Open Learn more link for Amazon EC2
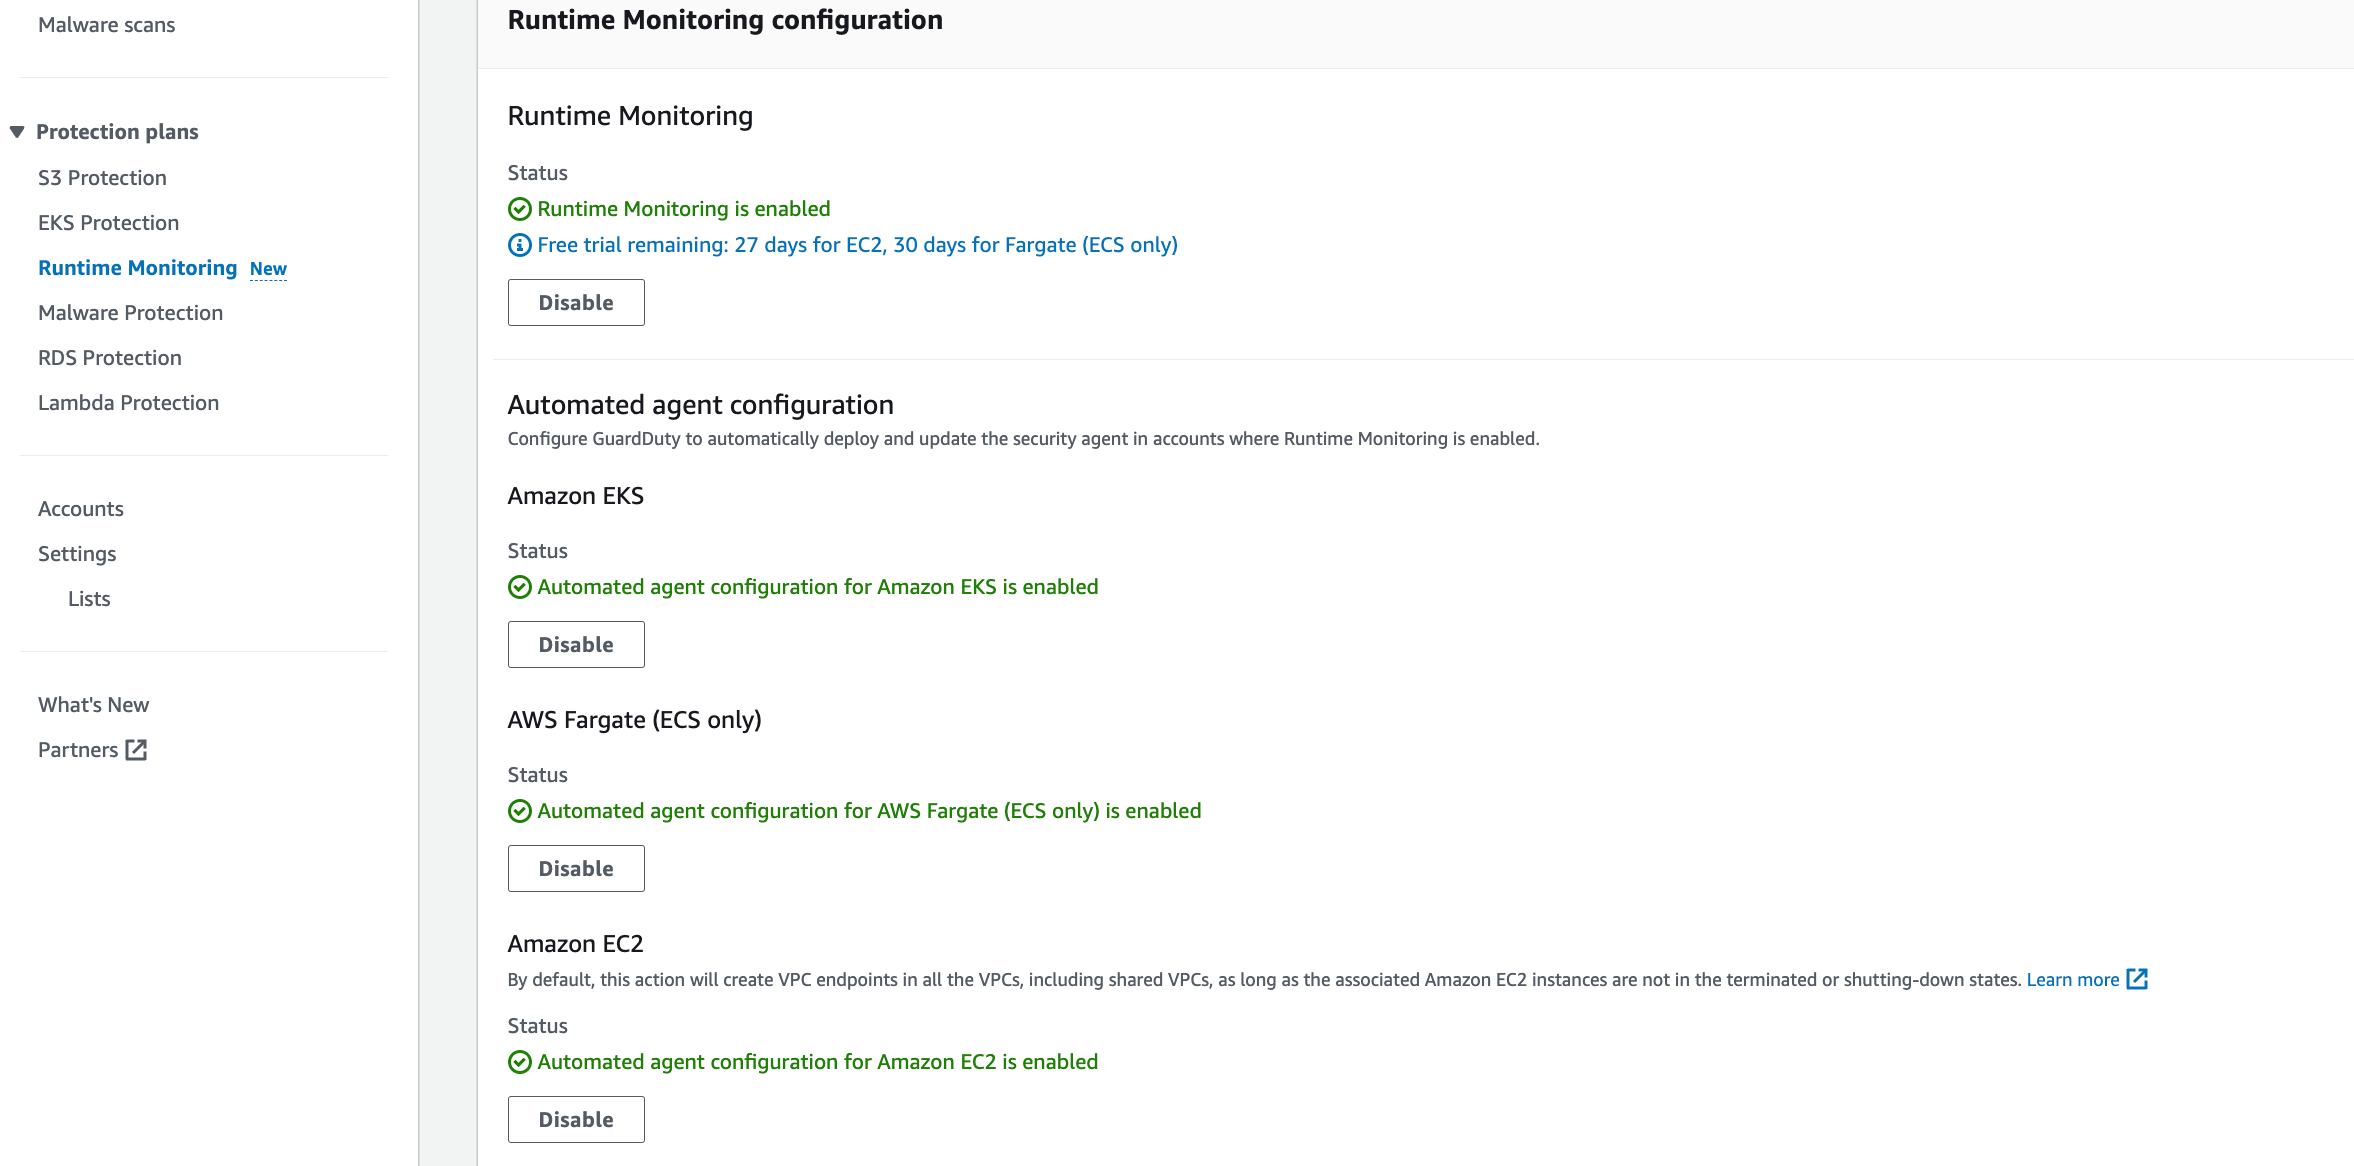This screenshot has width=2354, height=1166. (x=2072, y=980)
